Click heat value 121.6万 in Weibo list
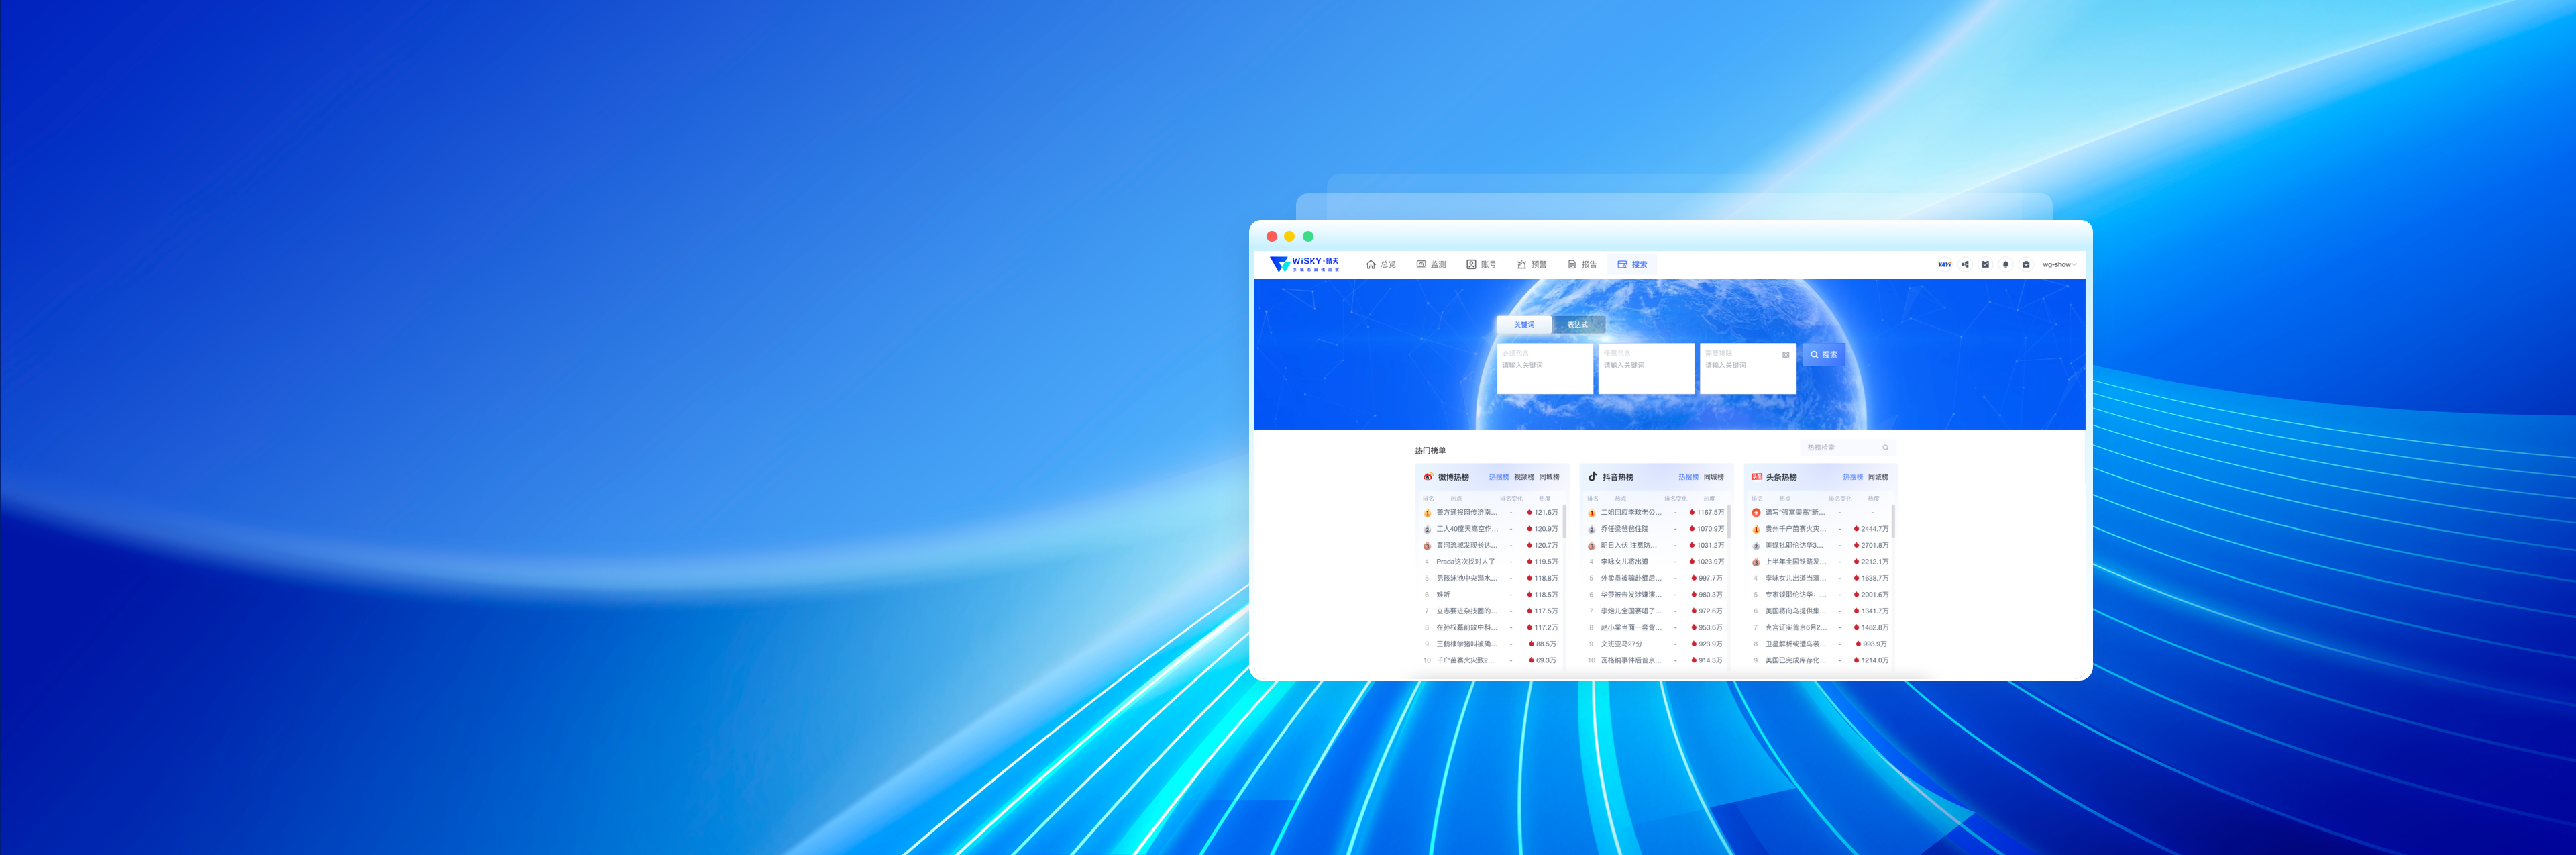2576x855 pixels. tap(1546, 513)
